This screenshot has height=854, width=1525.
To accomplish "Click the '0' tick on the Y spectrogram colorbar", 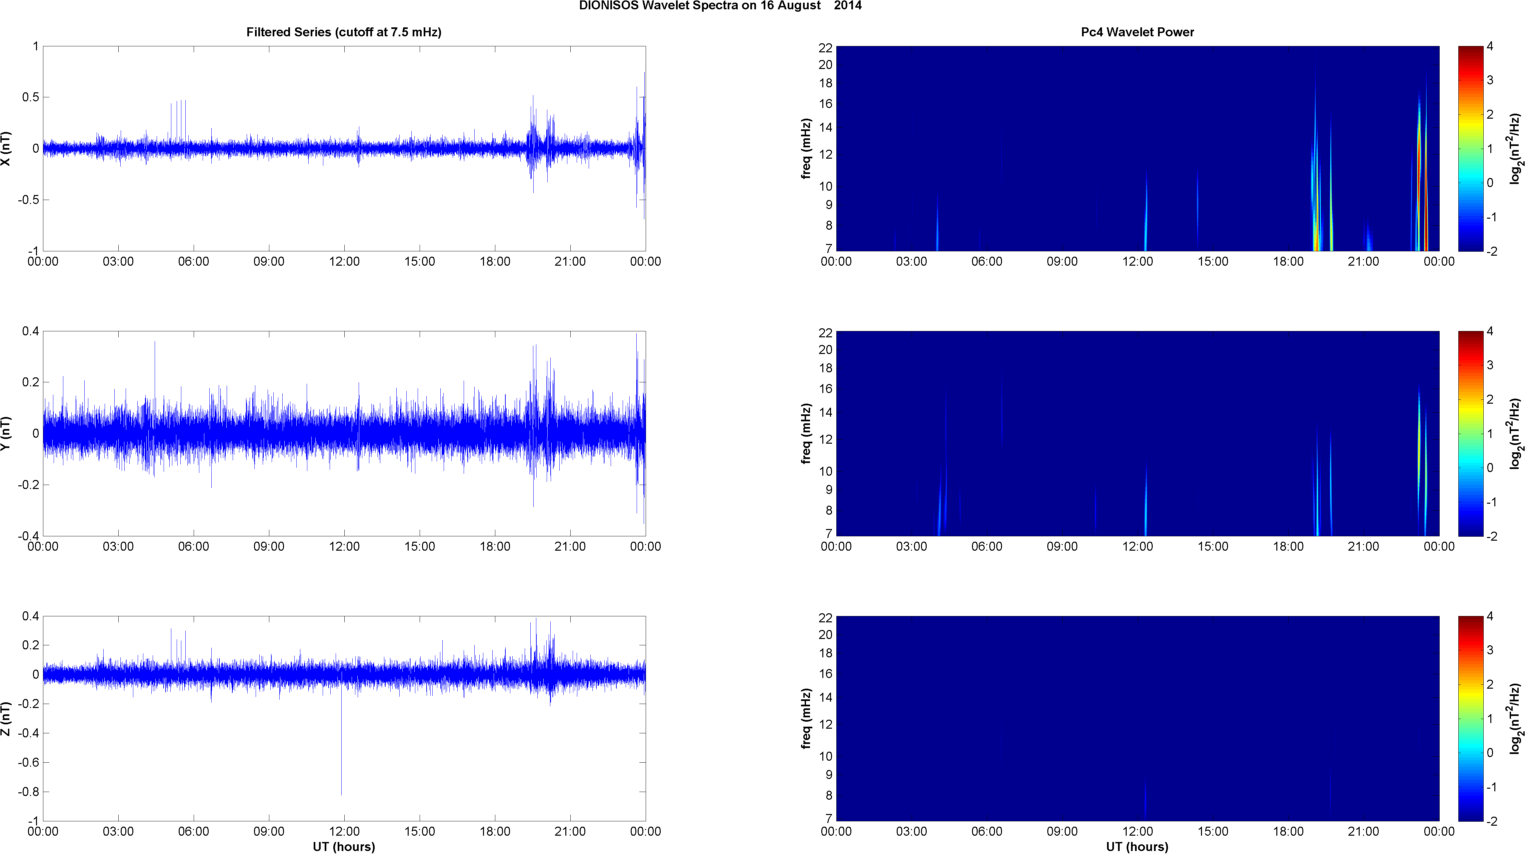I will (1490, 468).
